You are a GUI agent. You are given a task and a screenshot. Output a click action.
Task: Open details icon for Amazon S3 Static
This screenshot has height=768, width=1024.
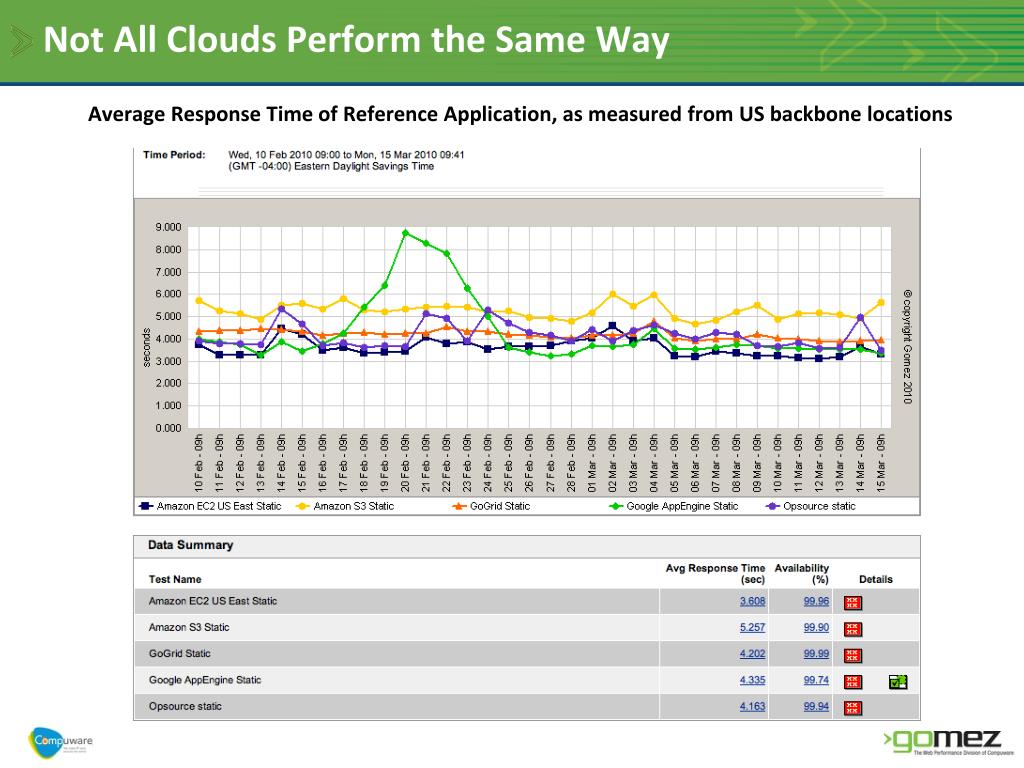pos(852,629)
